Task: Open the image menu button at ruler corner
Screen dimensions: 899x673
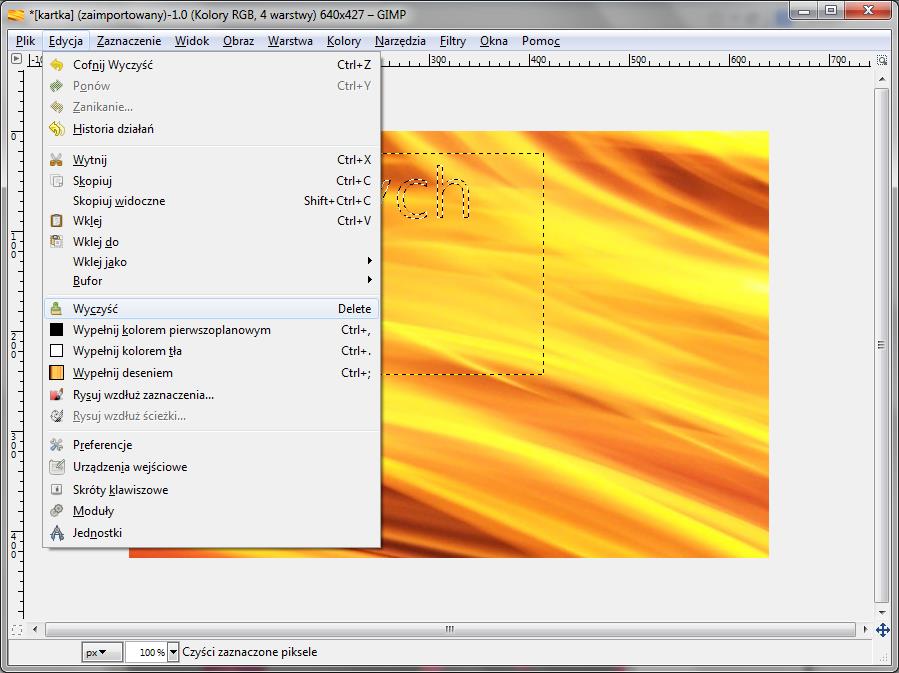Action: point(17,58)
